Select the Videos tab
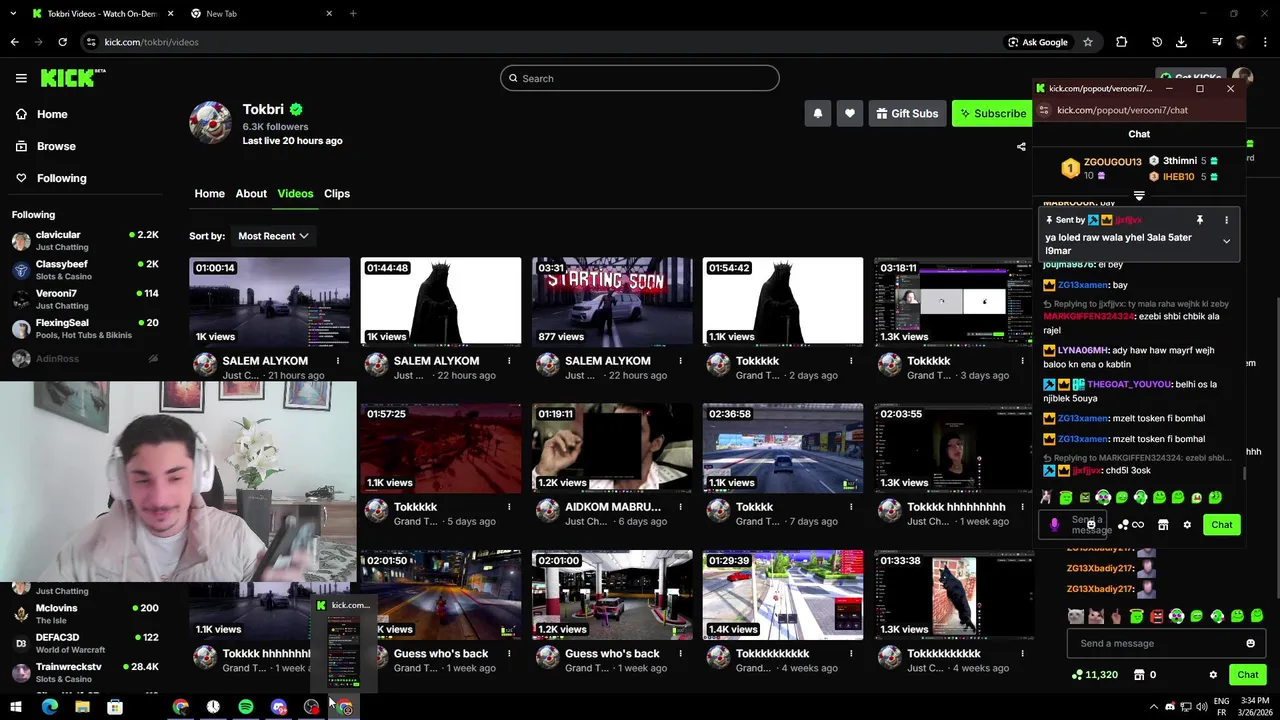The height and width of the screenshot is (720, 1280). [x=295, y=194]
